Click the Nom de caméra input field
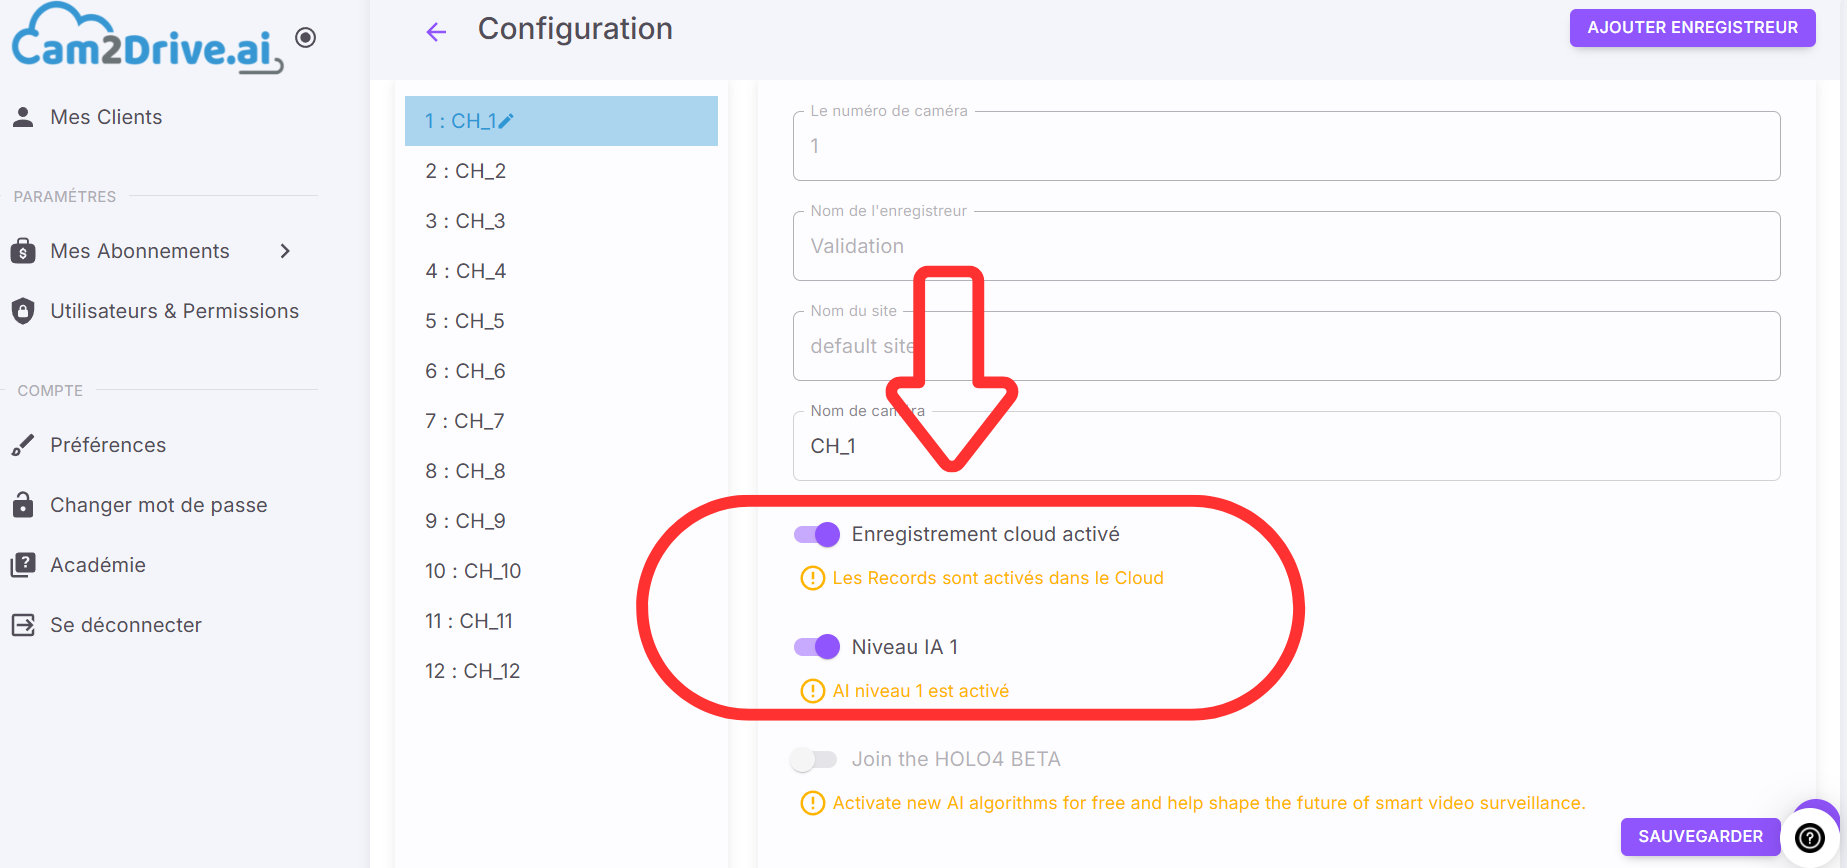 click(1286, 446)
